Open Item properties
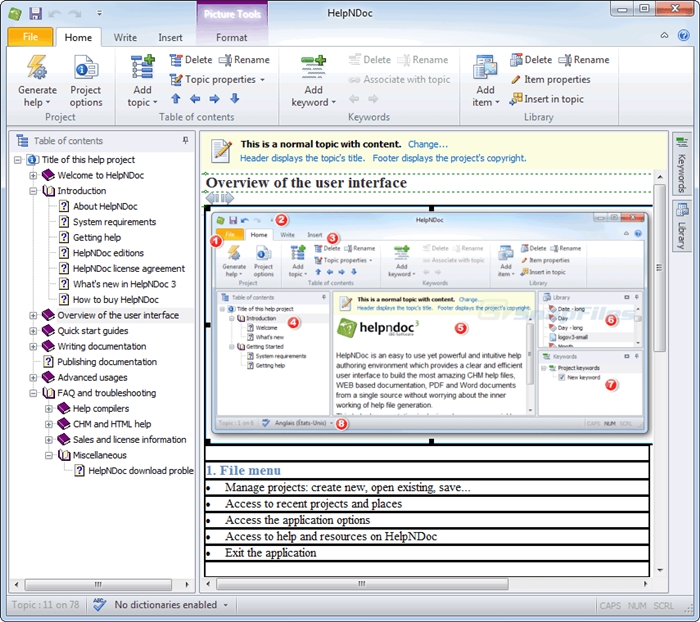Image resolution: width=700 pixels, height=622 pixels. click(551, 79)
